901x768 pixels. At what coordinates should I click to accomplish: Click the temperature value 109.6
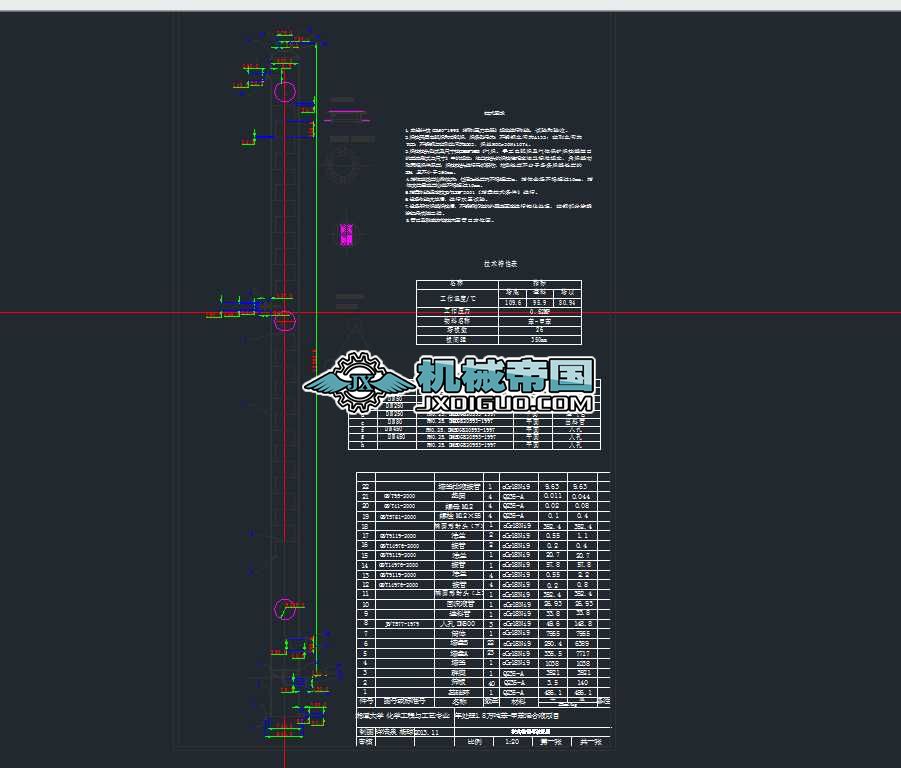tap(513, 302)
